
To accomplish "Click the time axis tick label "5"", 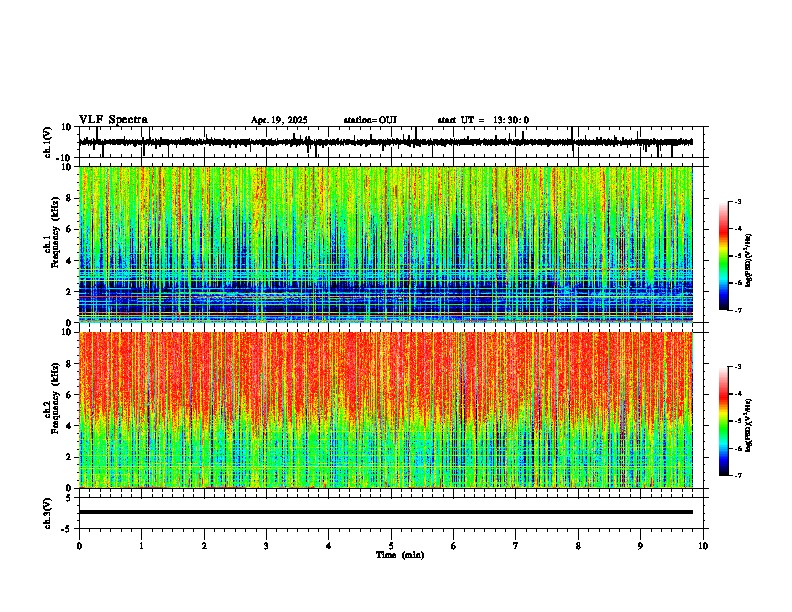I will coord(391,546).
